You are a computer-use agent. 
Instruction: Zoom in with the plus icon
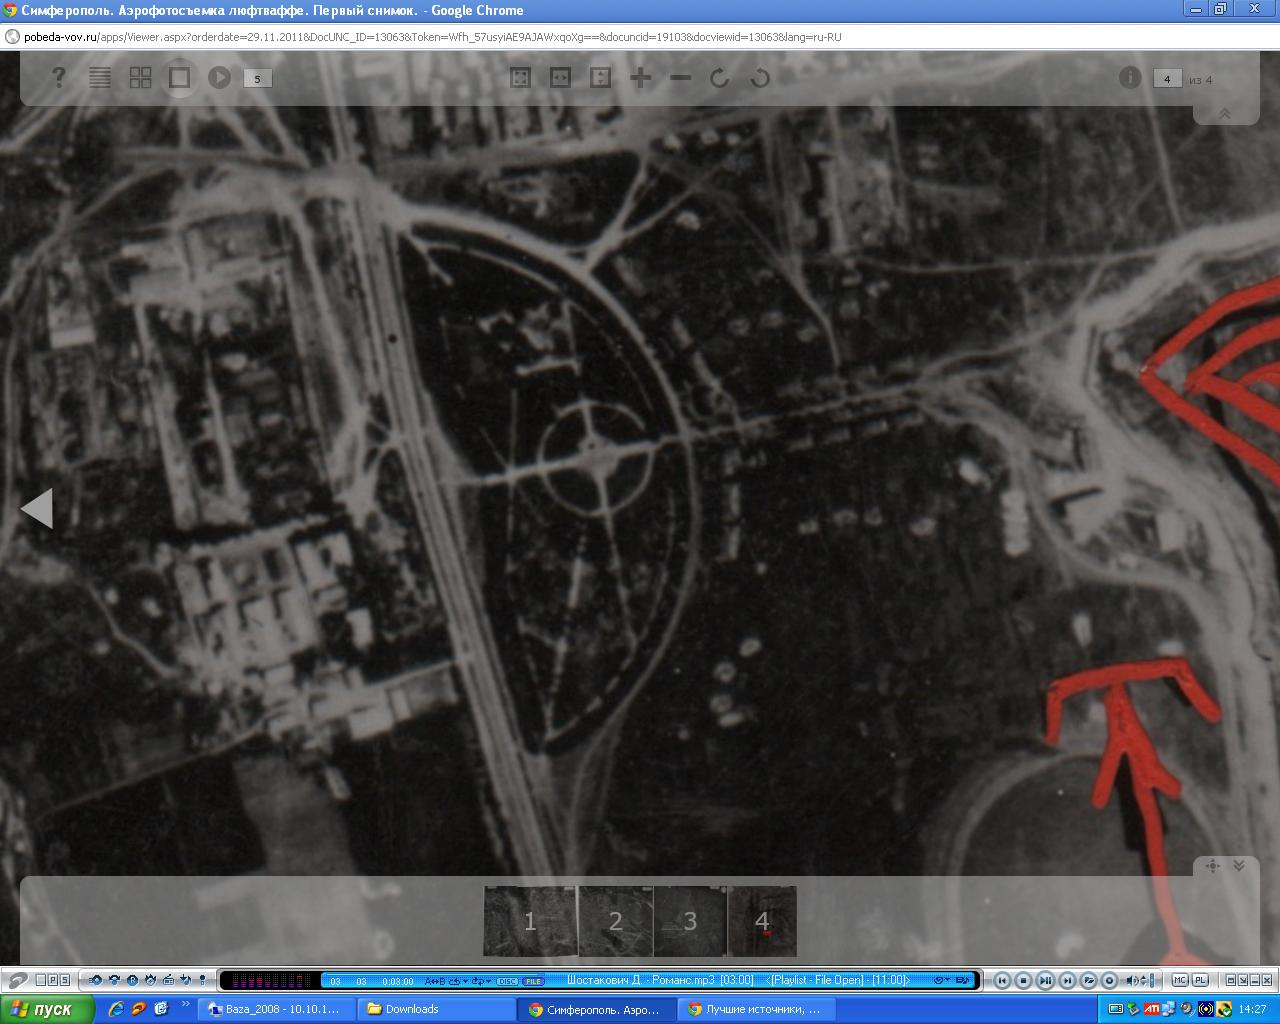click(640, 78)
